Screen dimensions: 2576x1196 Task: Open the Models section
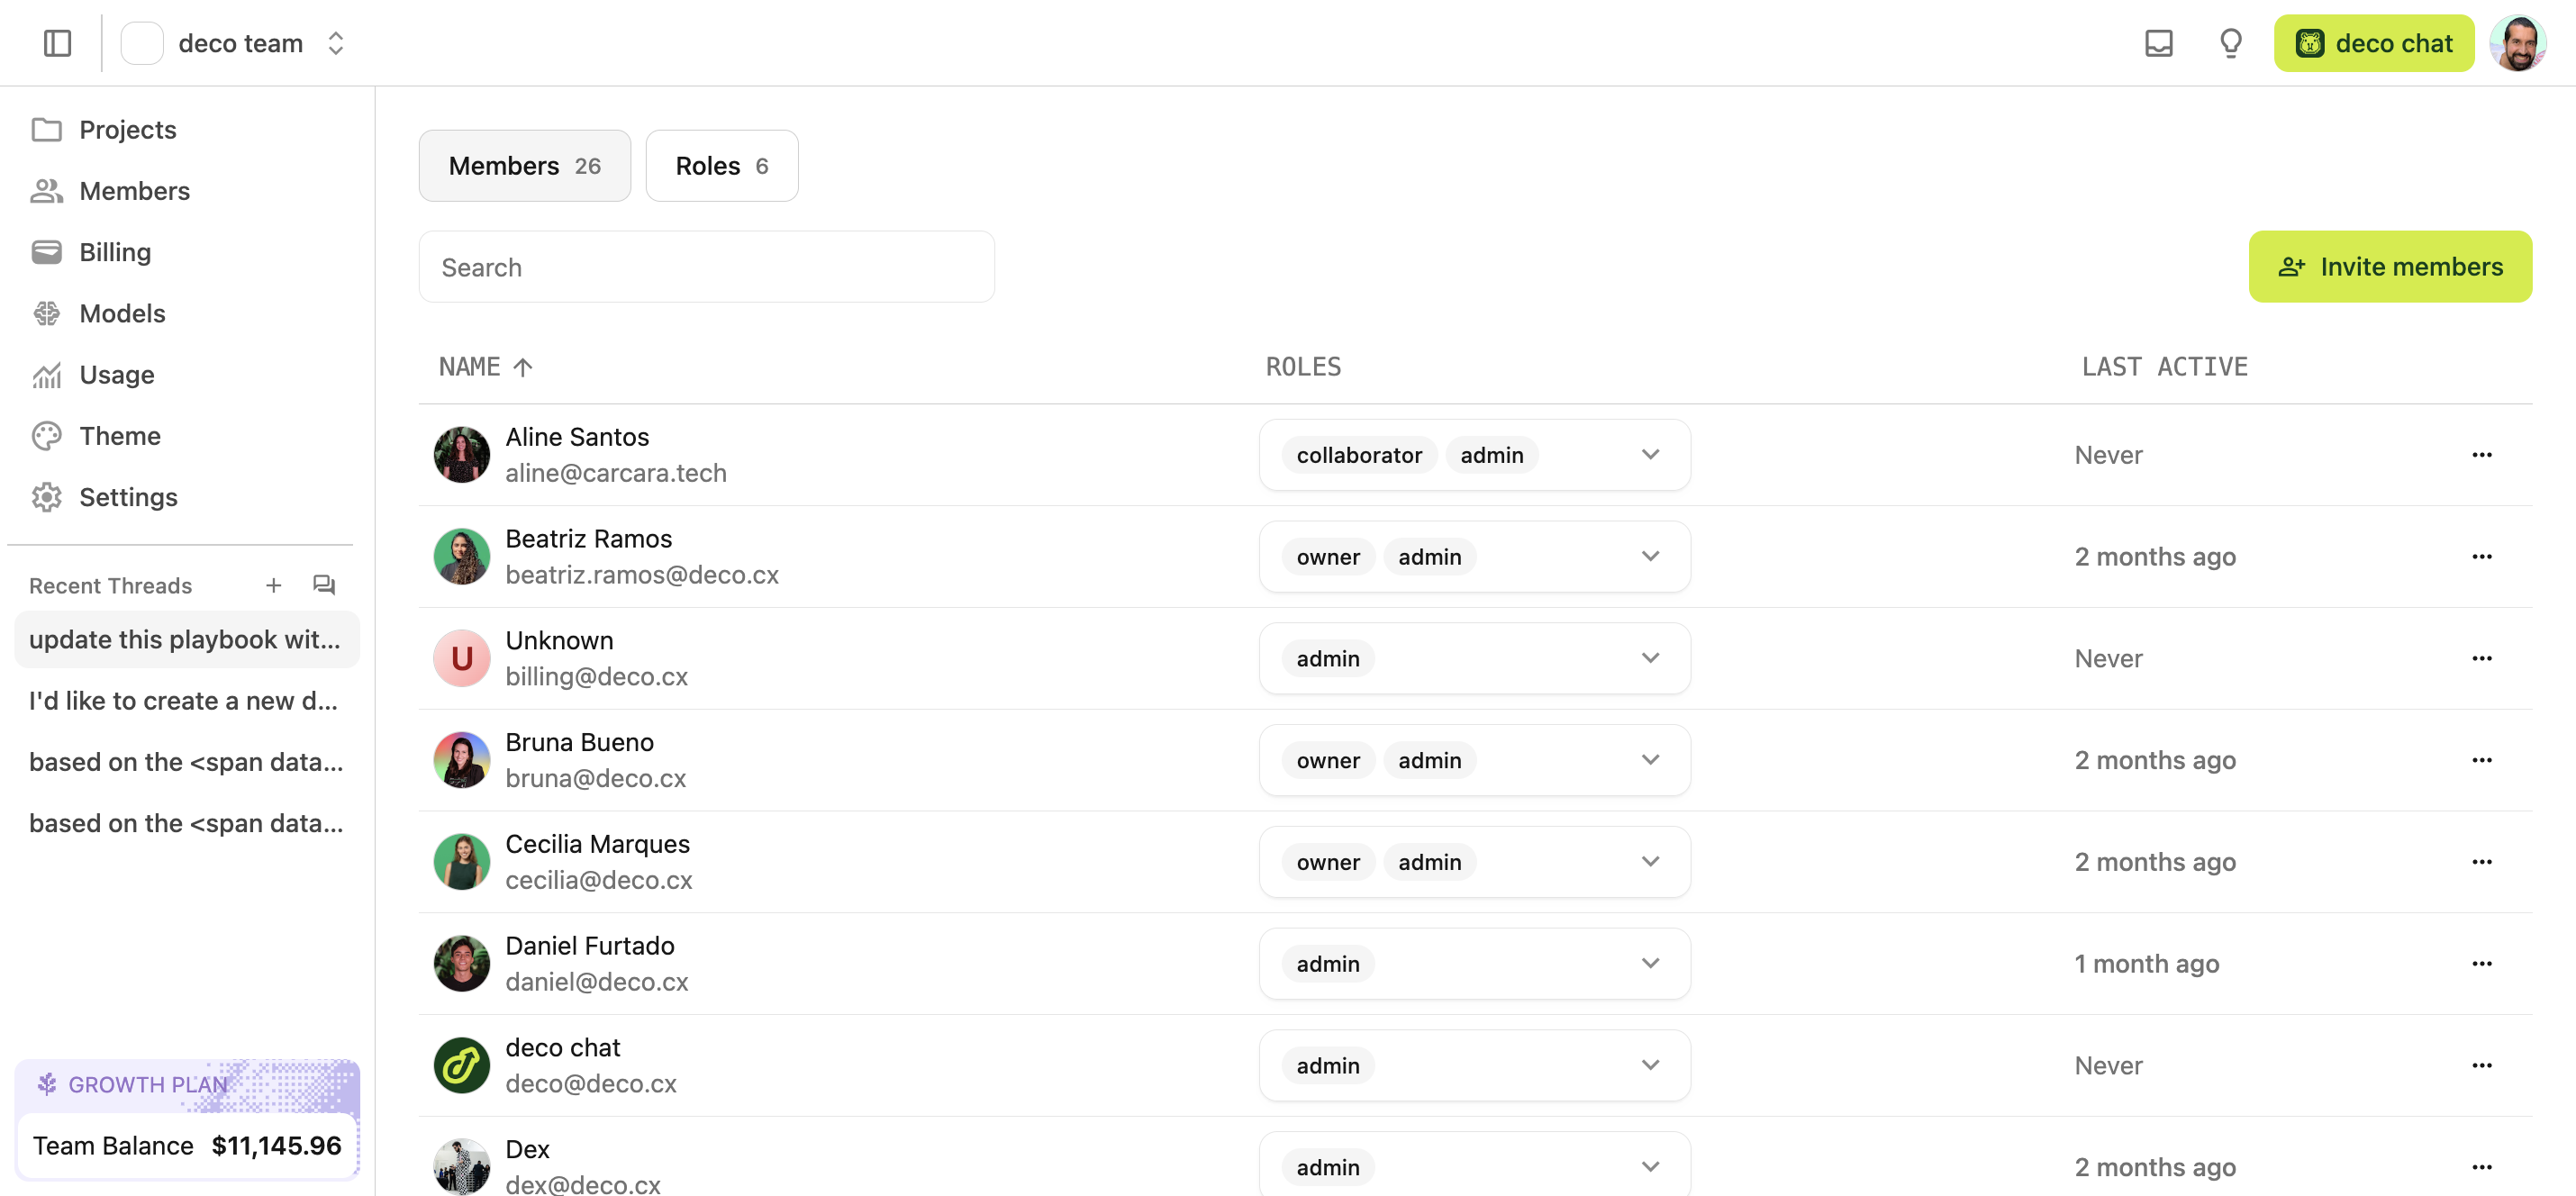(122, 313)
